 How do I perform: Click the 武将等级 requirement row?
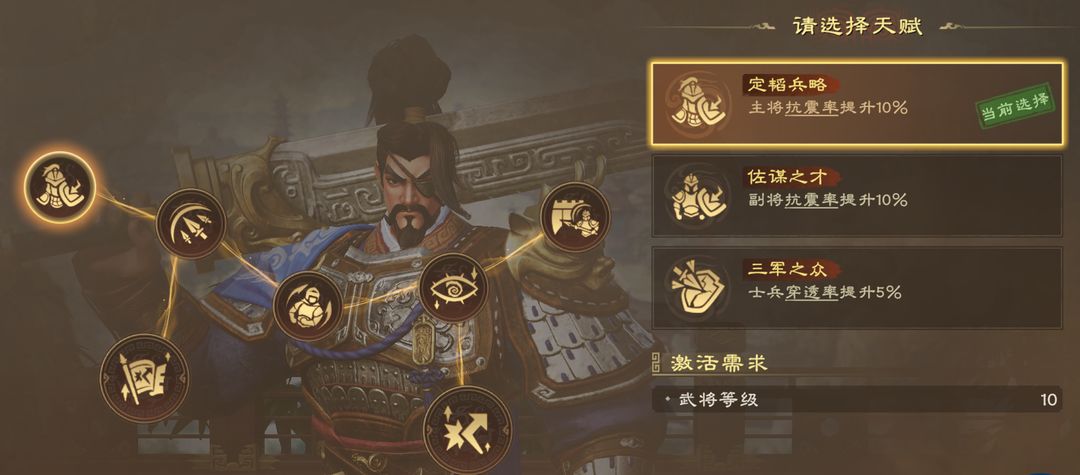click(858, 399)
